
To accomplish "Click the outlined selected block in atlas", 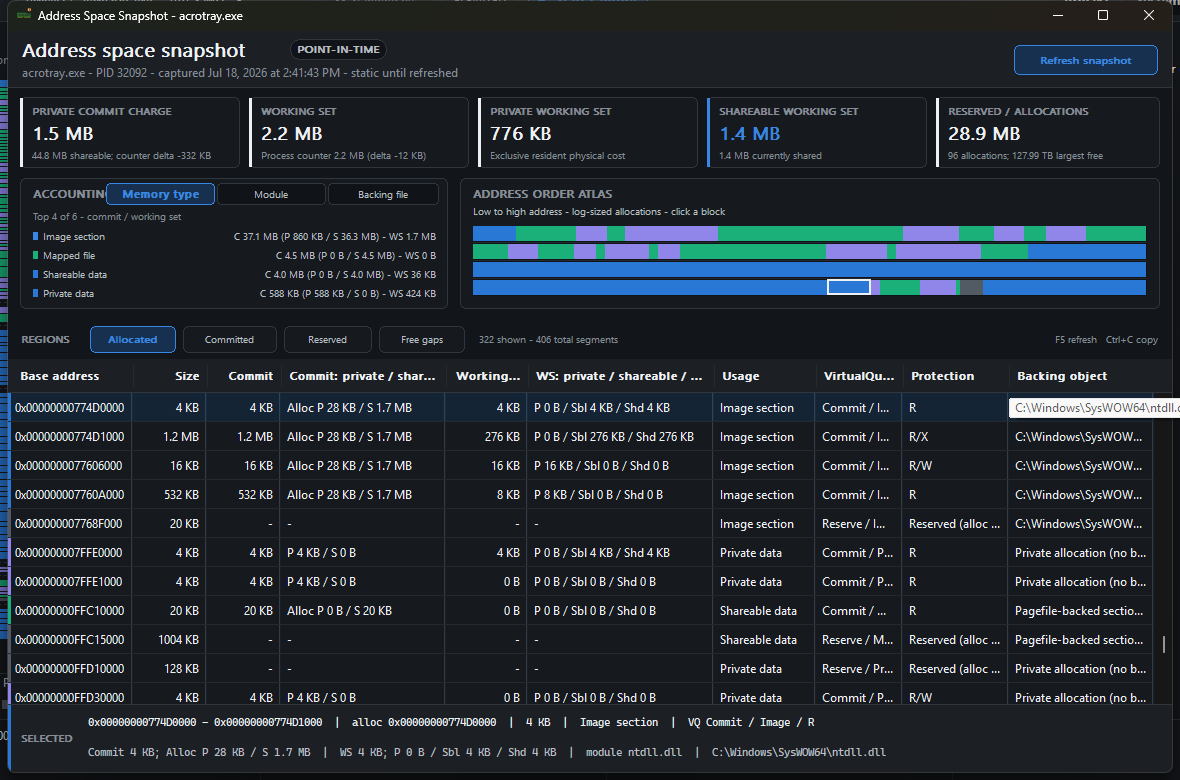I will pyautogui.click(x=849, y=287).
